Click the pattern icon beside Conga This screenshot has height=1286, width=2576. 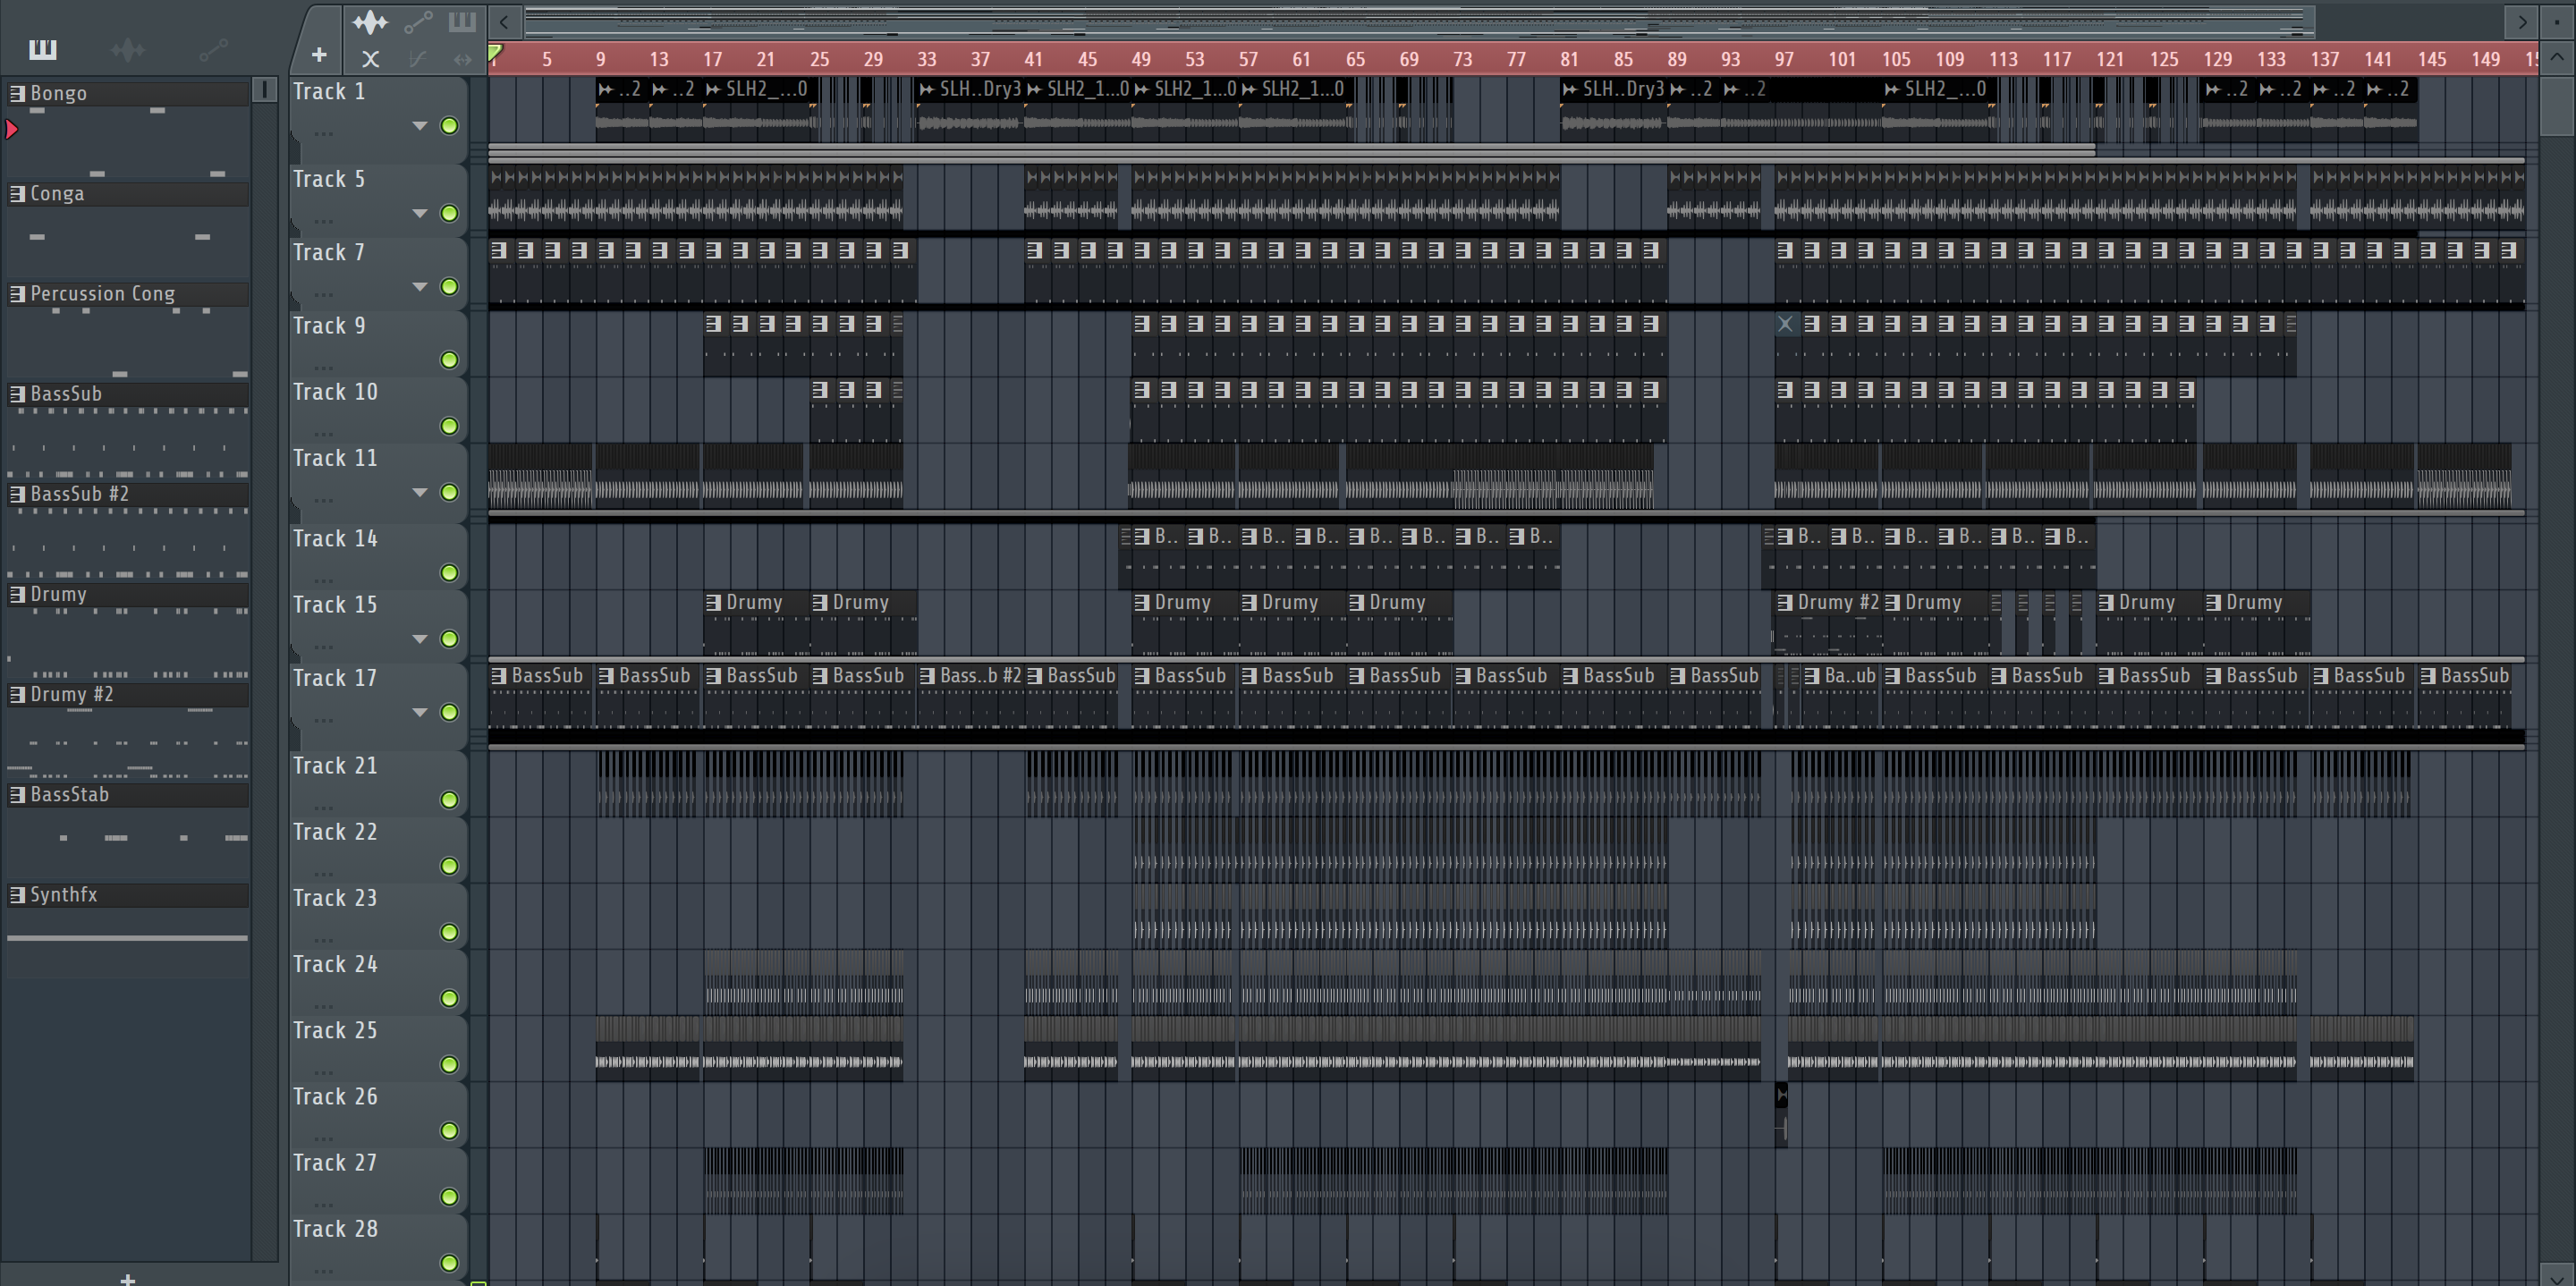(x=17, y=193)
